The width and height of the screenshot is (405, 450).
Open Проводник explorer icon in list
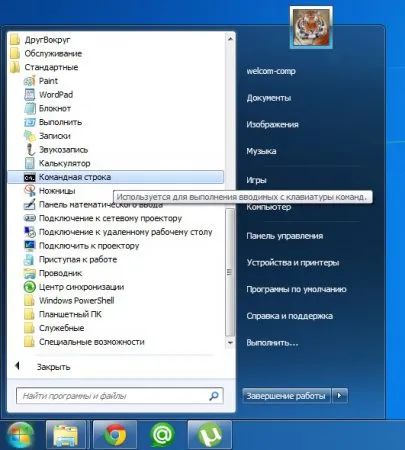click(29, 273)
